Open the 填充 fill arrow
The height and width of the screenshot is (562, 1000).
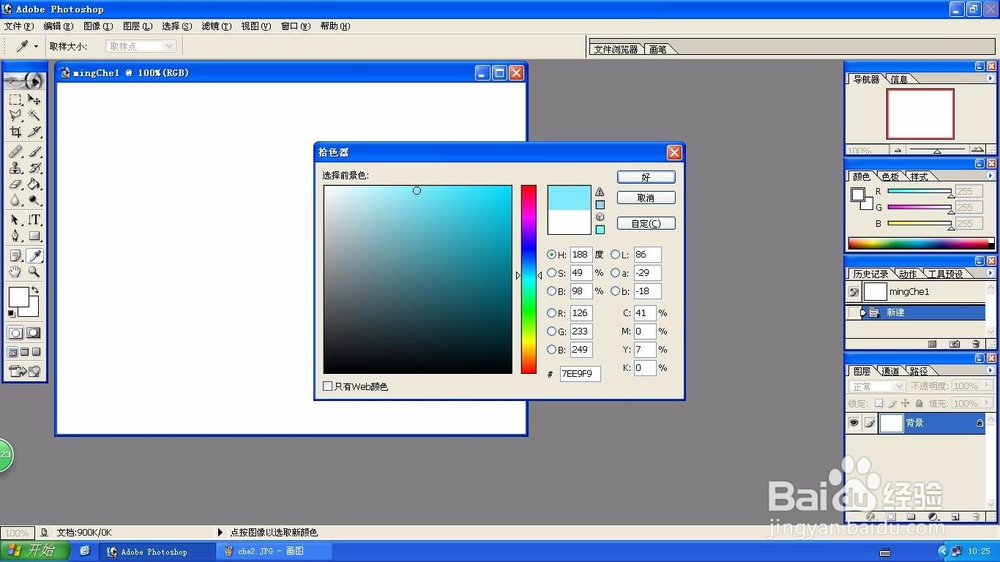coord(987,403)
